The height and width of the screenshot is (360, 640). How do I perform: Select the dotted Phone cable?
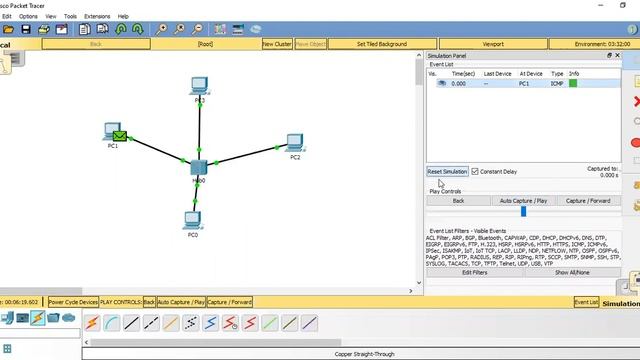(191, 323)
